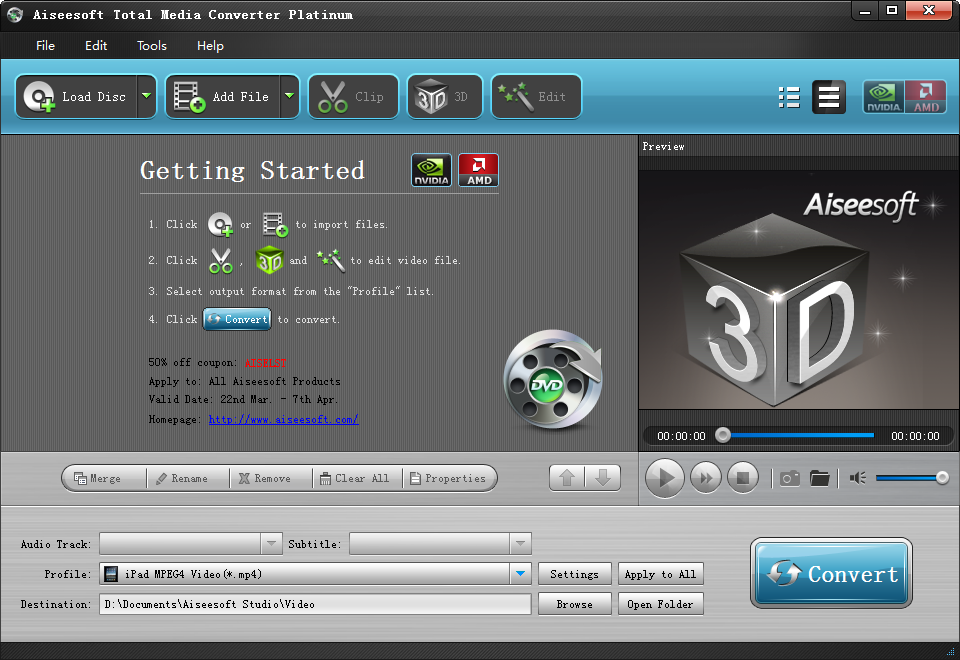Click the small Convert button in step 4

pos(237,319)
